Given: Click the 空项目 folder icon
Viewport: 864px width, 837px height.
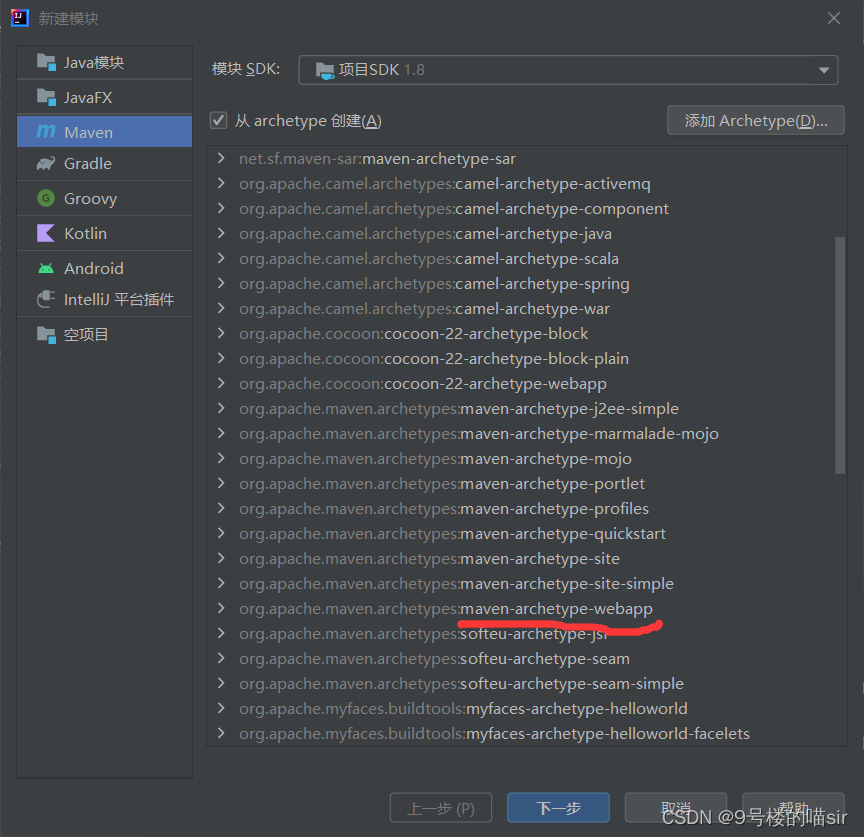Looking at the screenshot, I should coord(46,333).
